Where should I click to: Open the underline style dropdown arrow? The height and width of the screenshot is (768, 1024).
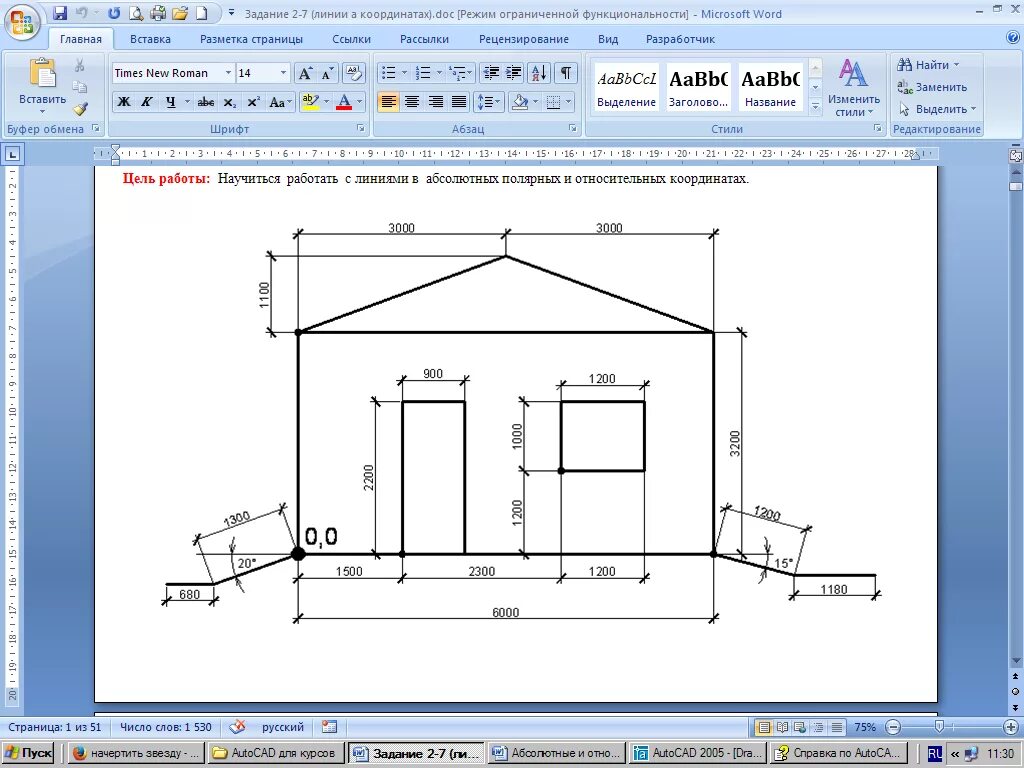[187, 102]
